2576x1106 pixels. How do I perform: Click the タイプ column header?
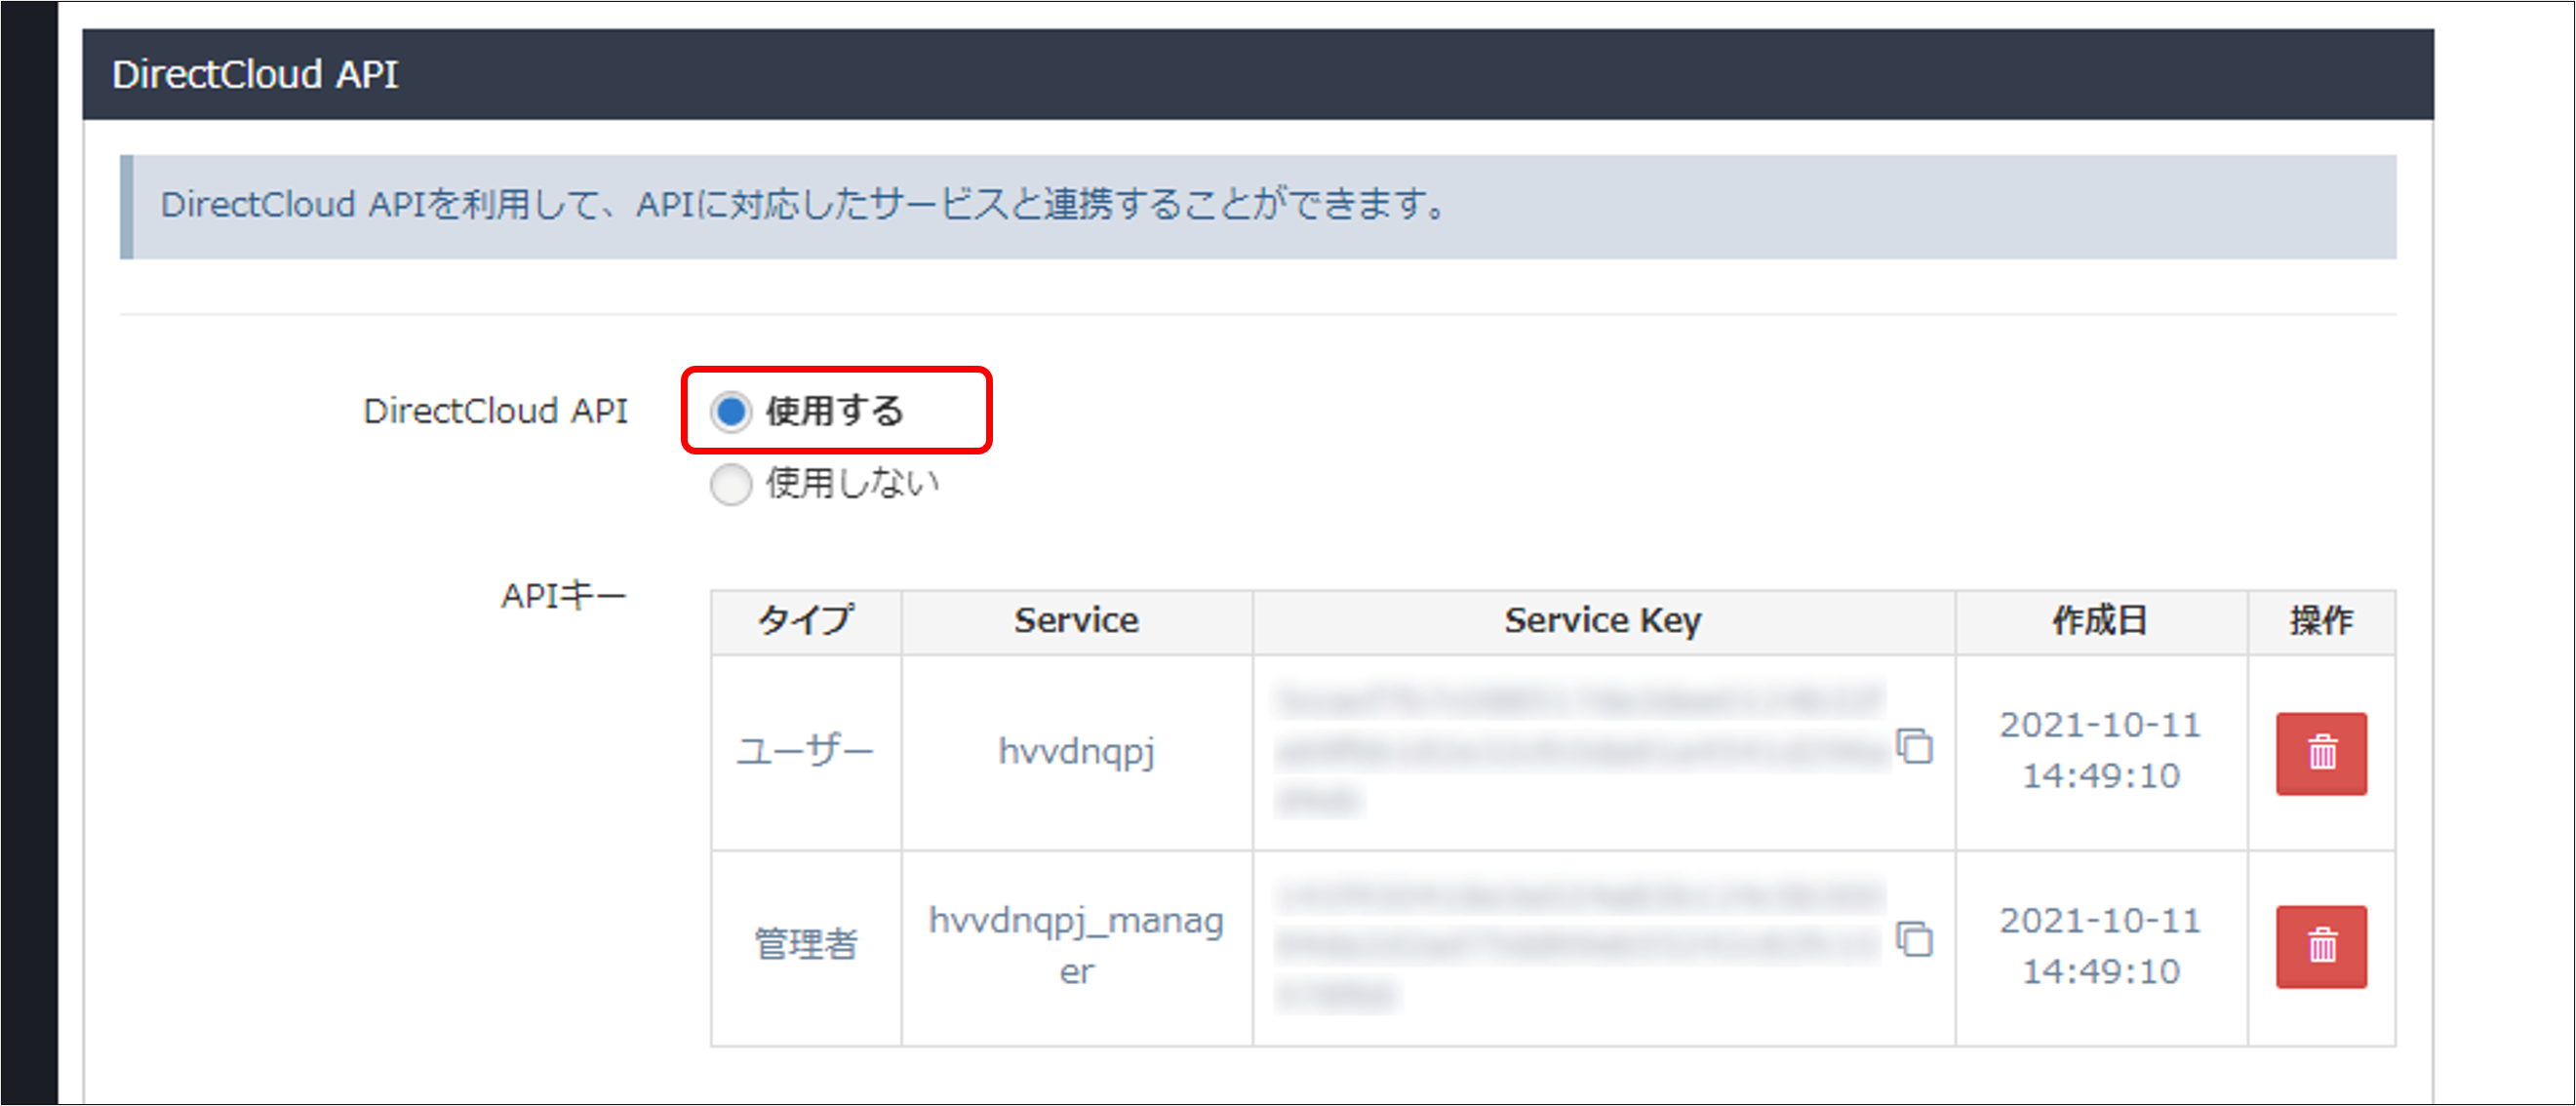(x=805, y=620)
